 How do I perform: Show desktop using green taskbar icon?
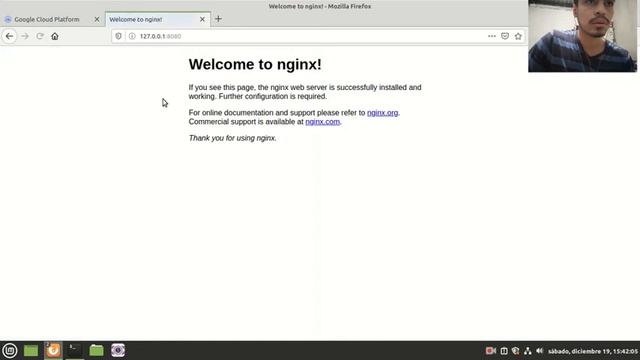[x=31, y=351]
